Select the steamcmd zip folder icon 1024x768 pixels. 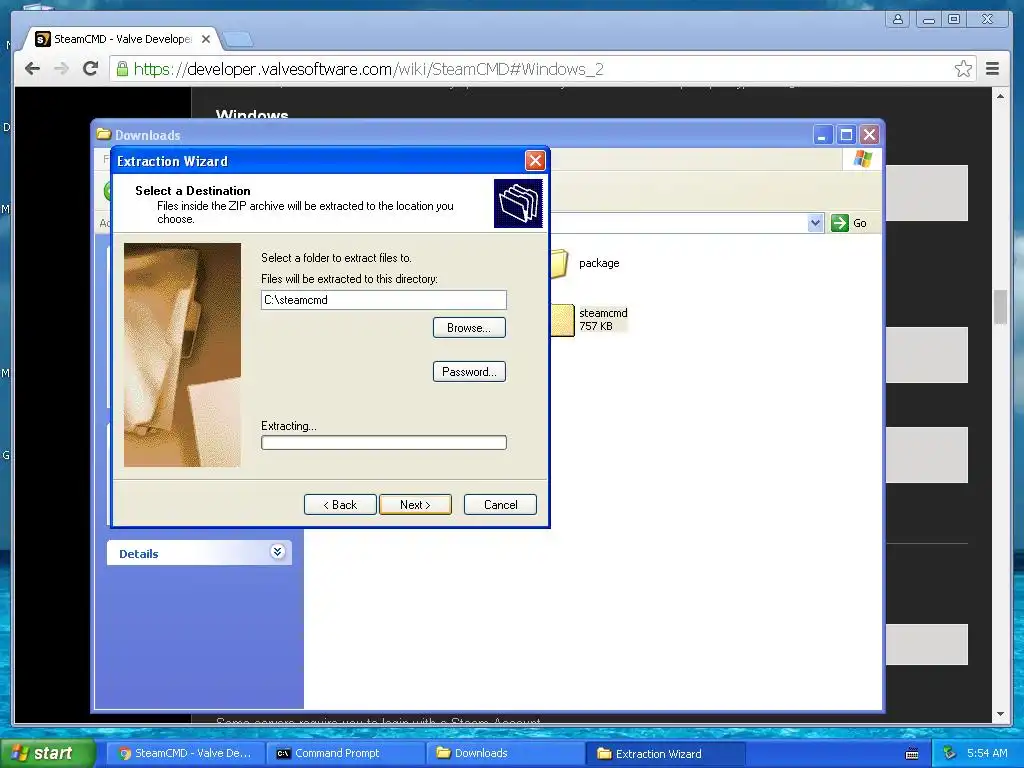tap(563, 320)
